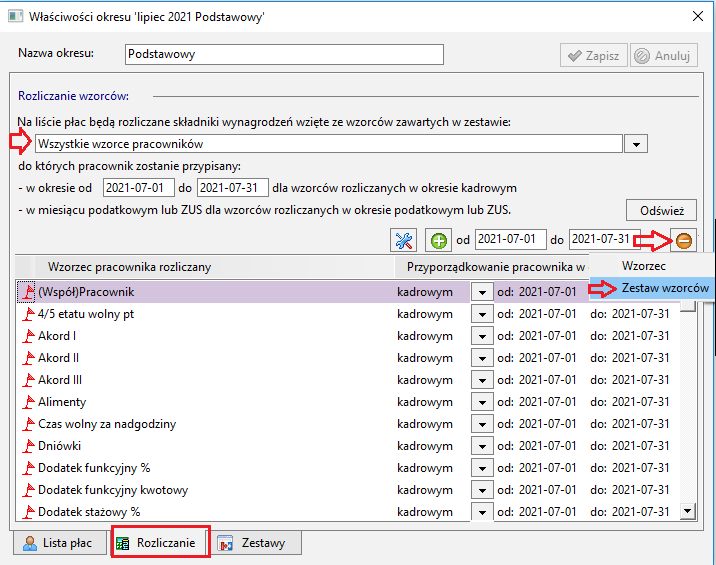This screenshot has width=716, height=565.
Task: Click the (Współ)Pracownik row flag icon
Action: point(28,292)
